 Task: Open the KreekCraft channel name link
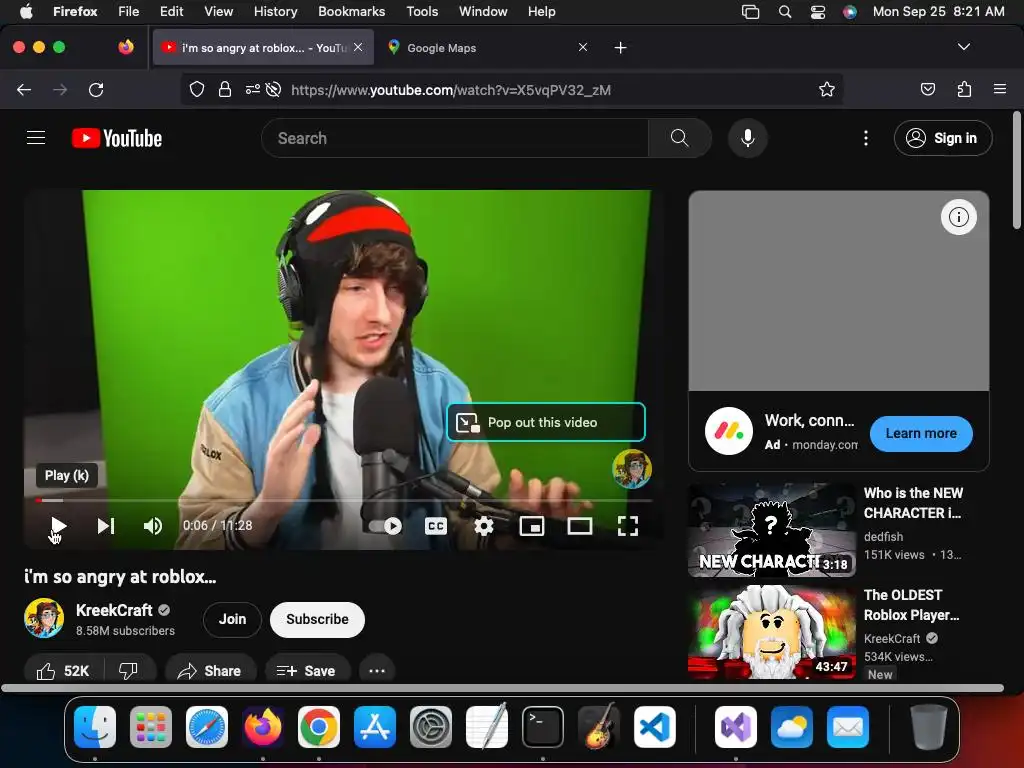[114, 610]
